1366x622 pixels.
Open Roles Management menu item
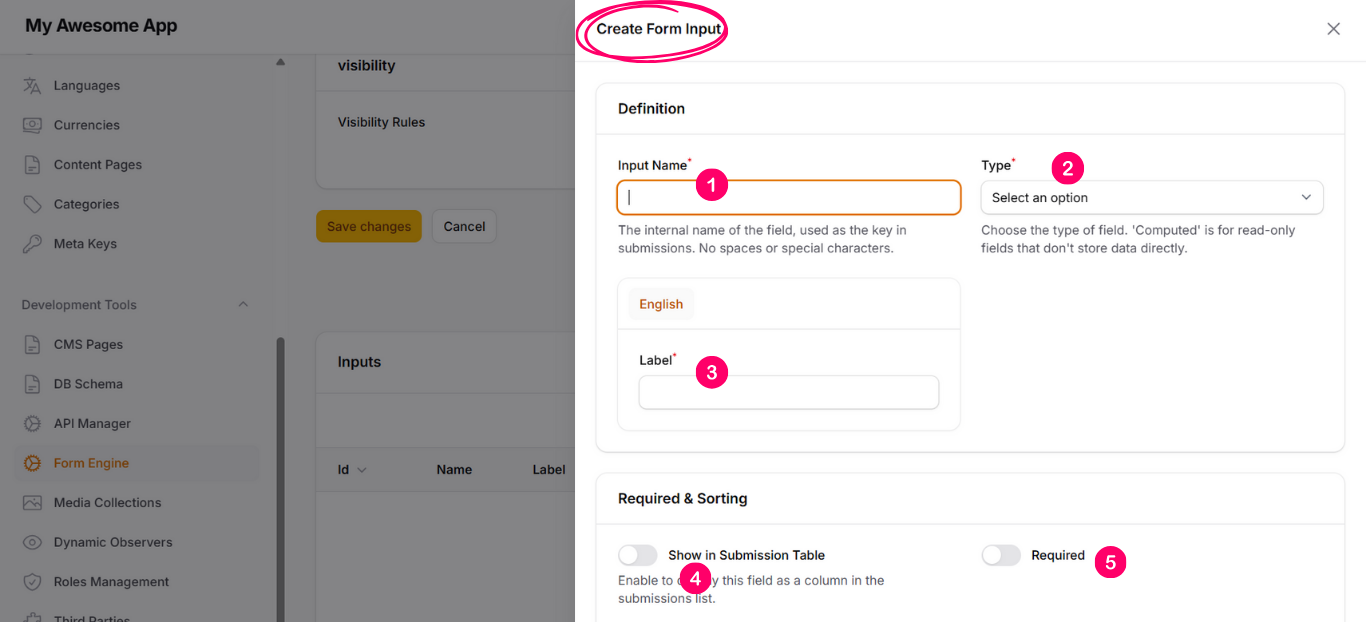click(111, 582)
